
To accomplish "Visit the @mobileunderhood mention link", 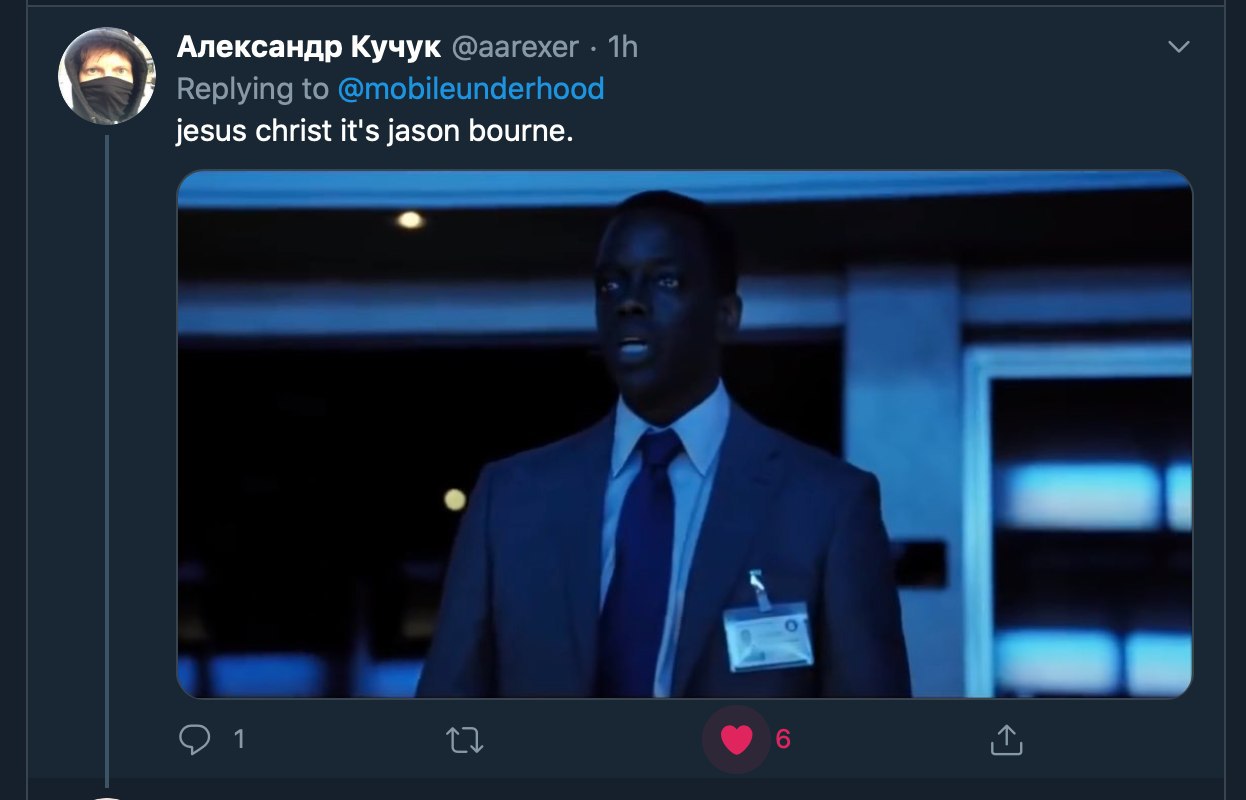I will pyautogui.click(x=471, y=89).
